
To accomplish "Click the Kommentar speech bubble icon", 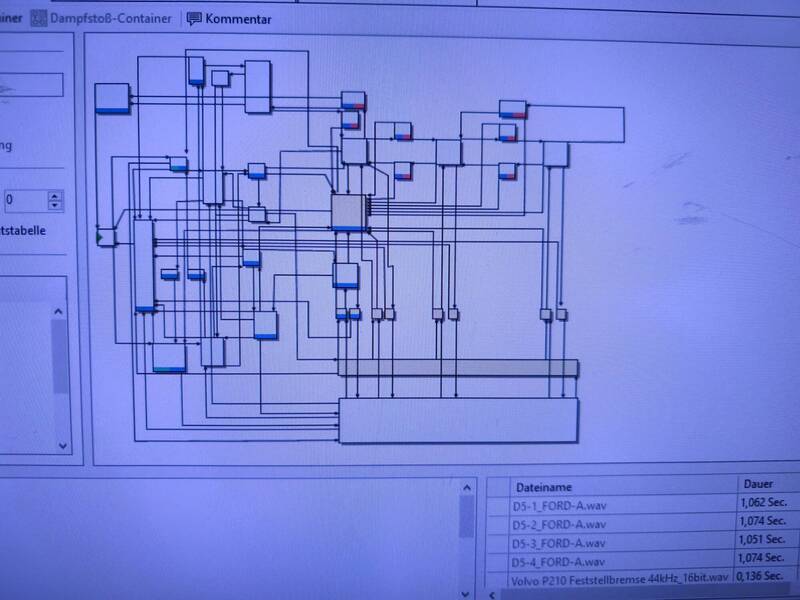I will coord(194,18).
